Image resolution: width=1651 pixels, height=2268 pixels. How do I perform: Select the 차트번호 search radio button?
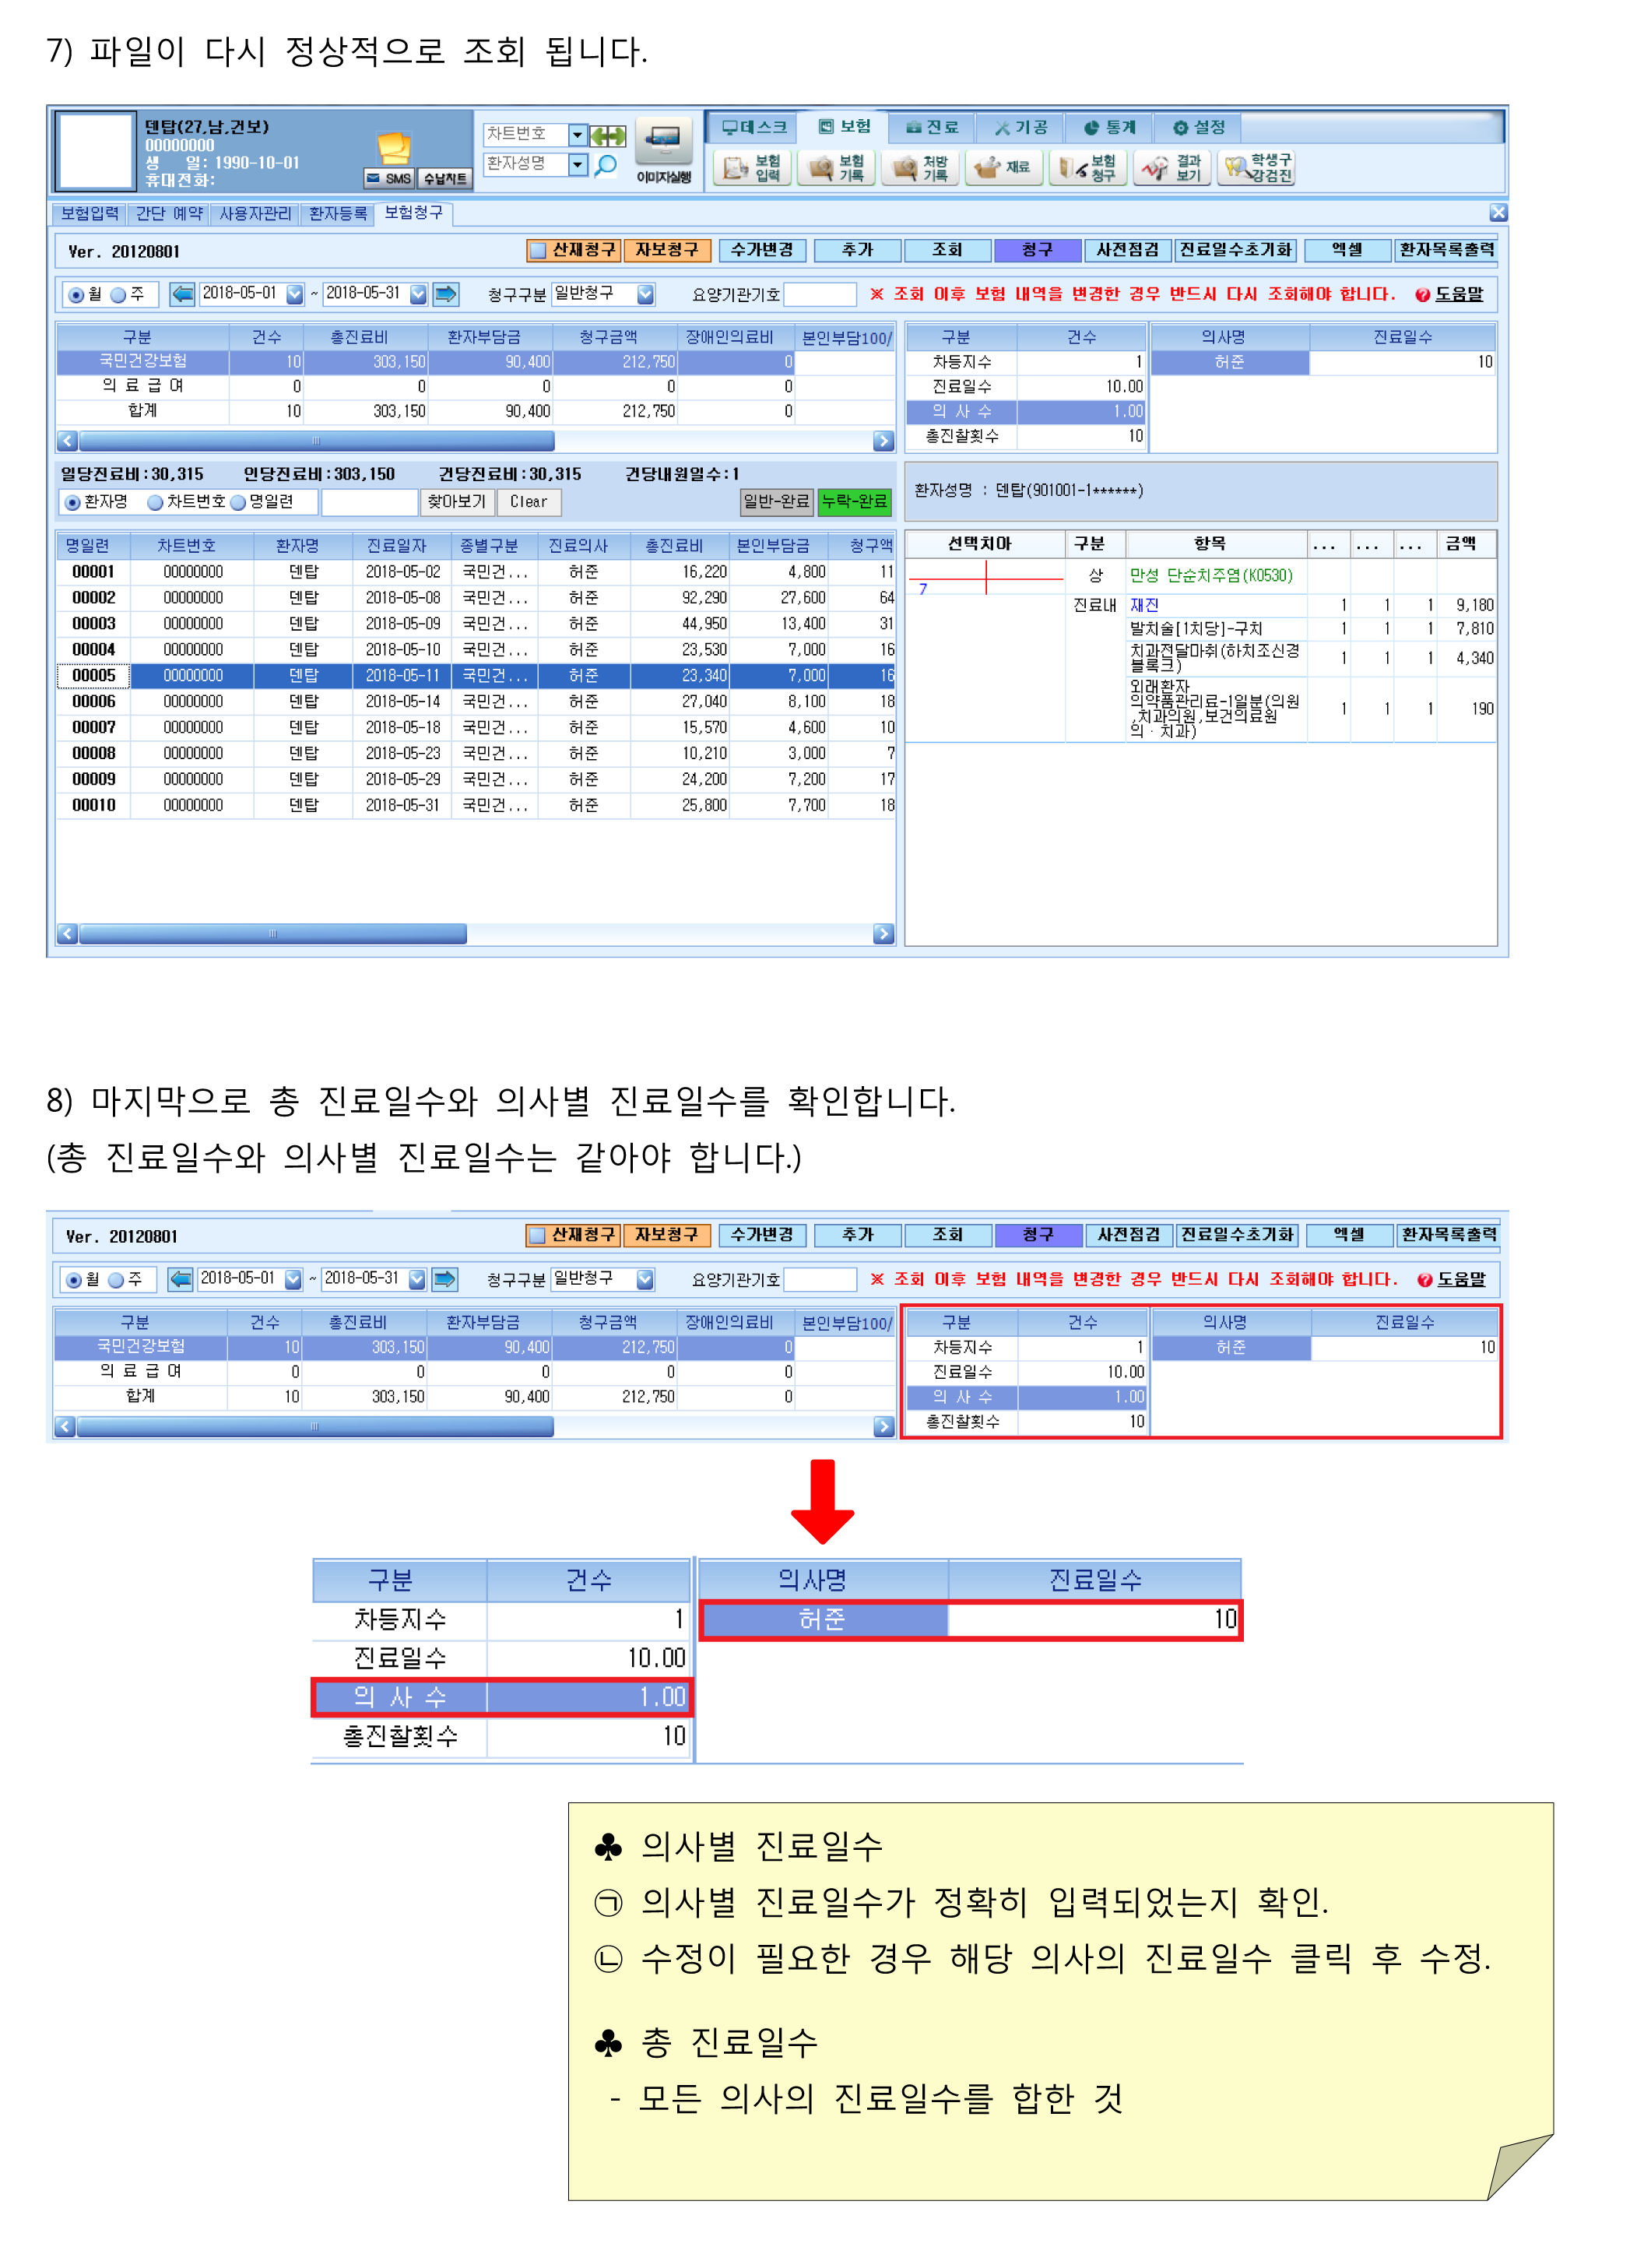[x=155, y=502]
